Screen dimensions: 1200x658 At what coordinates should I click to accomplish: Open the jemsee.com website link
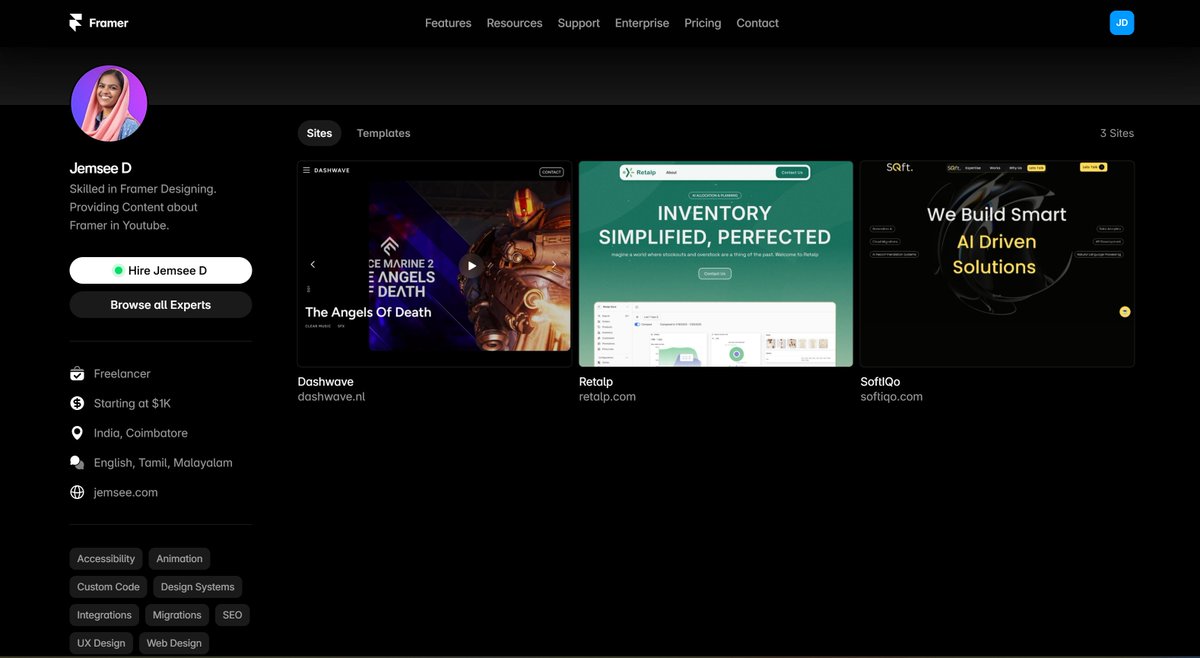click(x=126, y=492)
